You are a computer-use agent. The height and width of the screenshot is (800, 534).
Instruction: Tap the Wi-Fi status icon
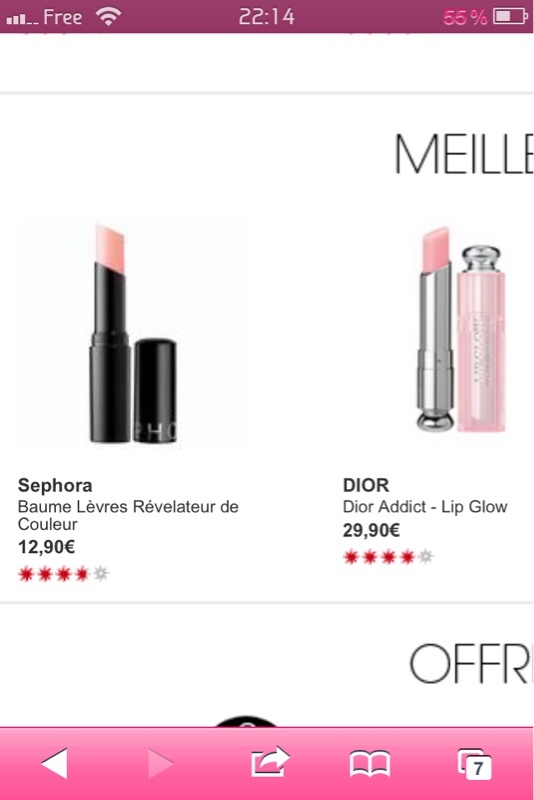click(108, 17)
